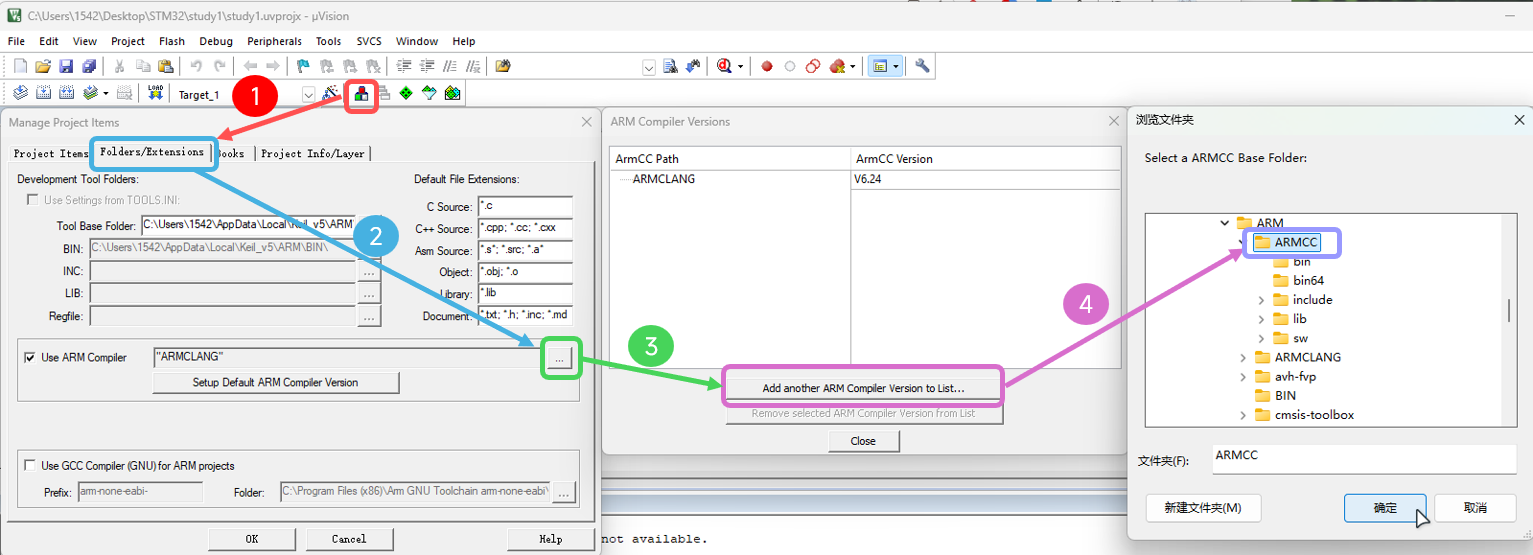The height and width of the screenshot is (555, 1533).
Task: Click Add another ARM Compiler Version to List
Action: tap(863, 388)
